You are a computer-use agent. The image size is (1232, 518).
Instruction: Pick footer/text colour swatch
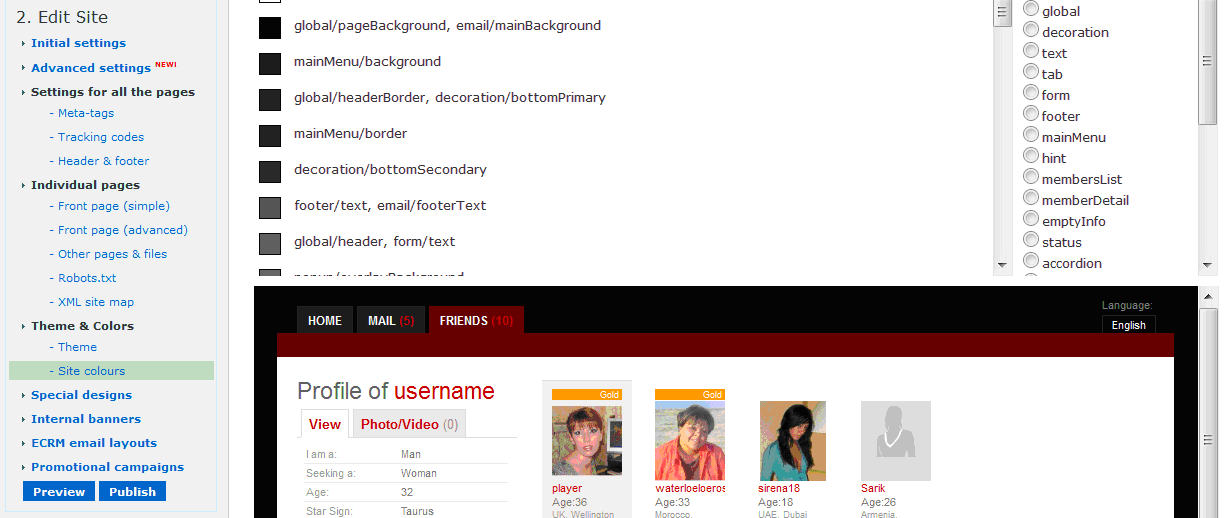pyautogui.click(x=270, y=208)
